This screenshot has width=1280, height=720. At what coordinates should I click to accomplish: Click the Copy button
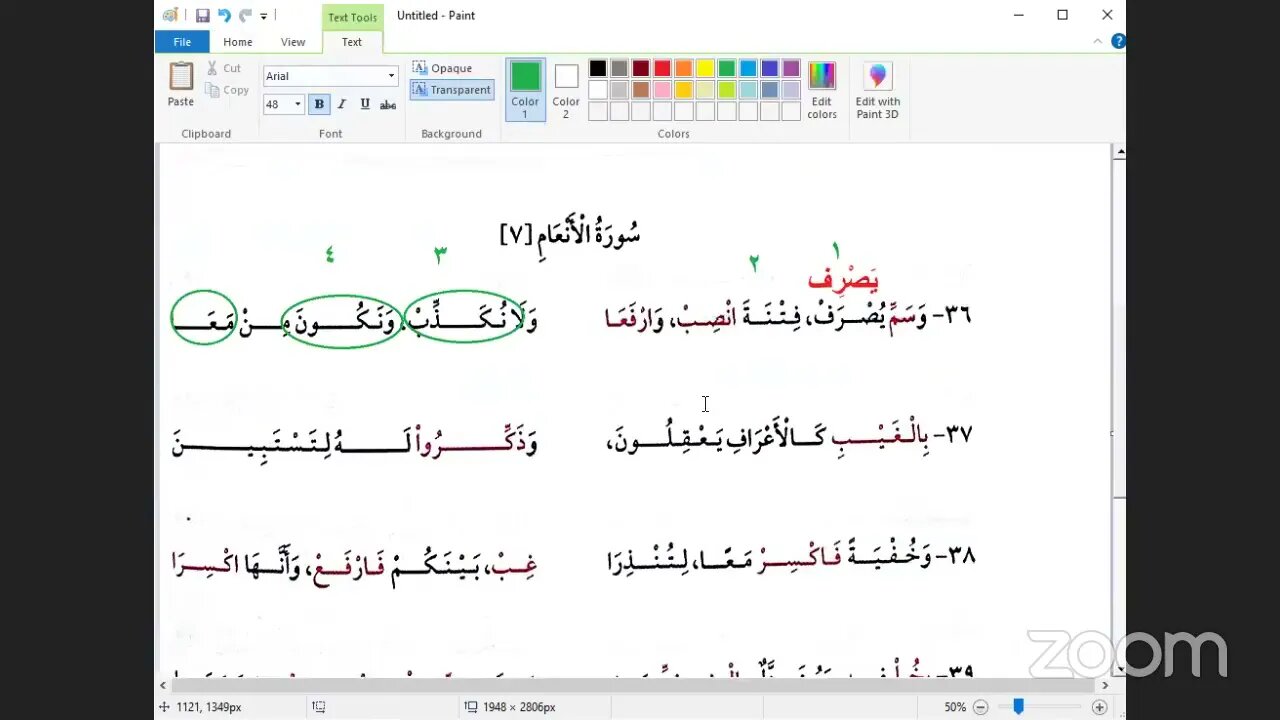pos(227,90)
